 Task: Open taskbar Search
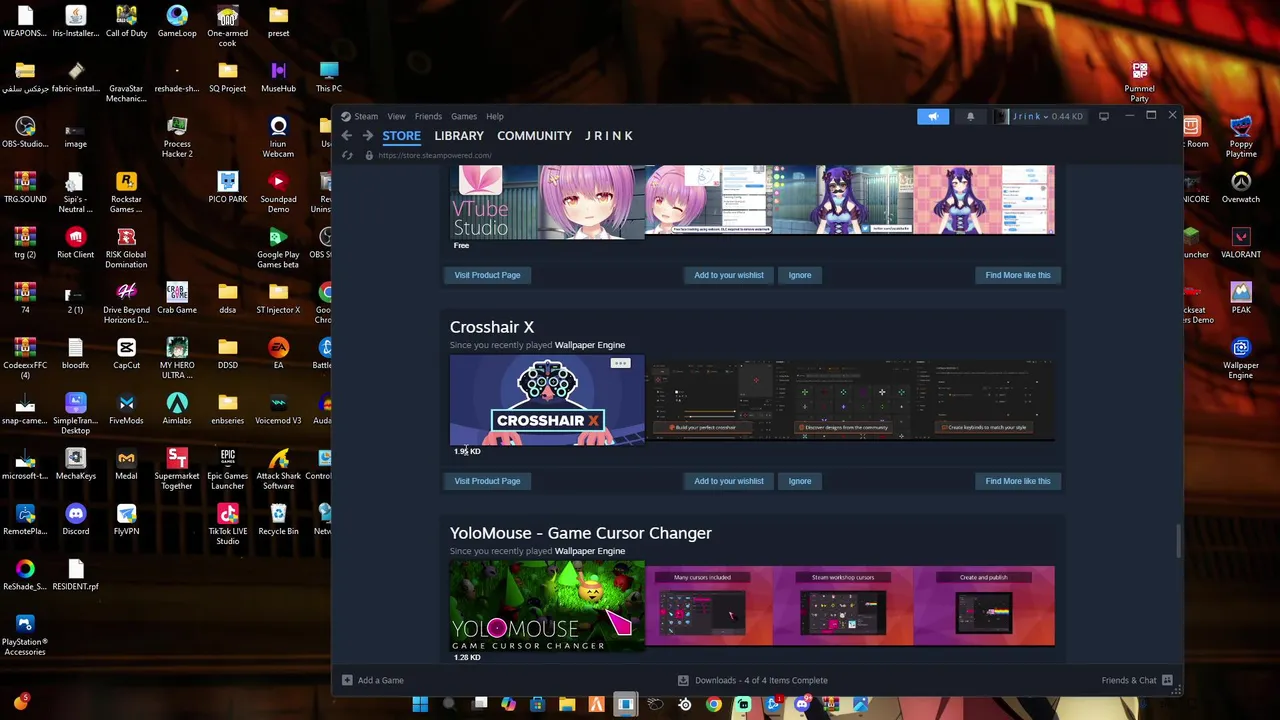(x=449, y=705)
